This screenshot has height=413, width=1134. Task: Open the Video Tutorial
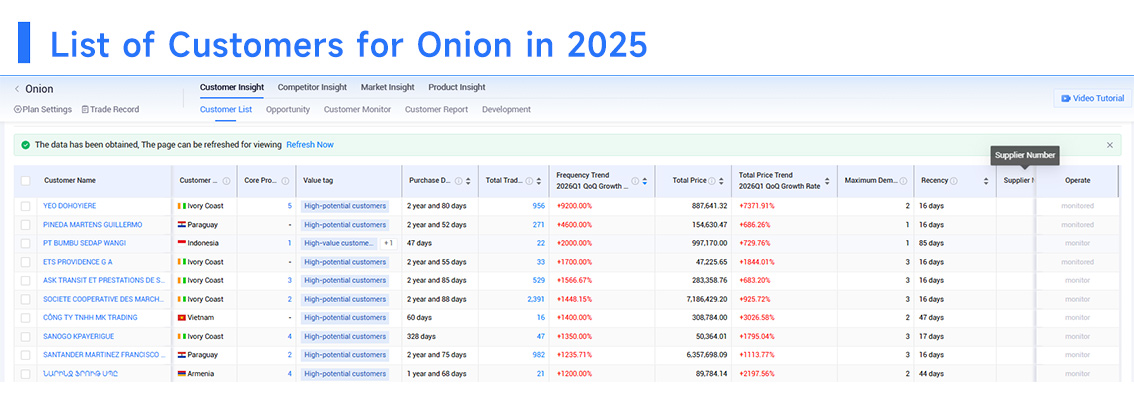pos(1092,98)
